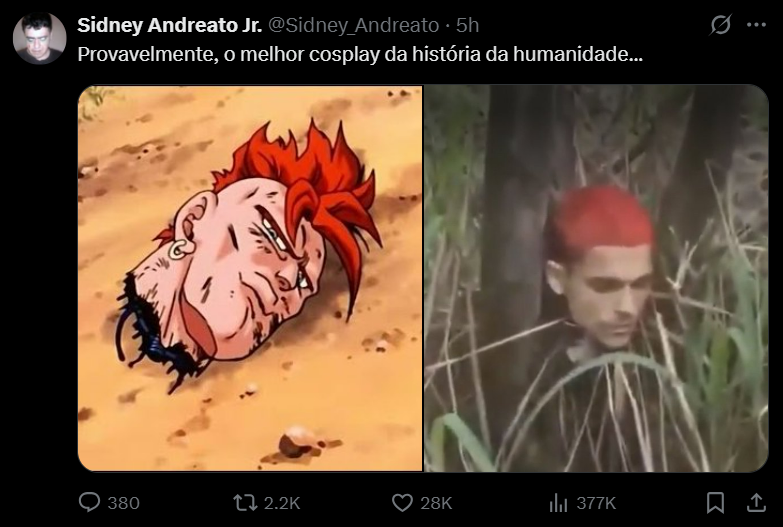
Task: Click the reply speech bubble icon
Action: point(89,502)
